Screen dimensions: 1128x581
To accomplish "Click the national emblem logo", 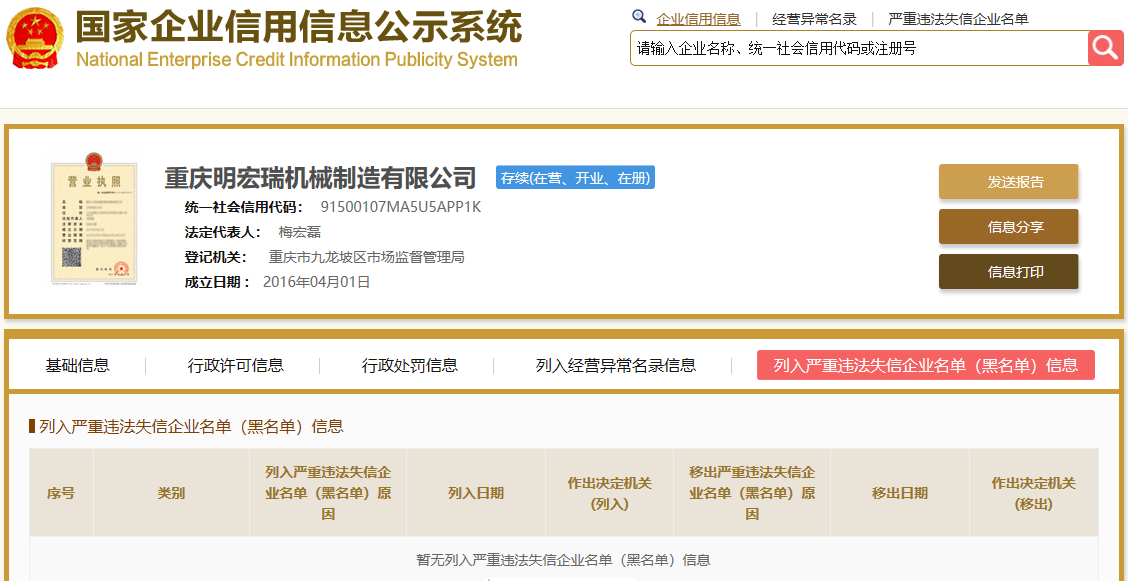I will 35,37.
